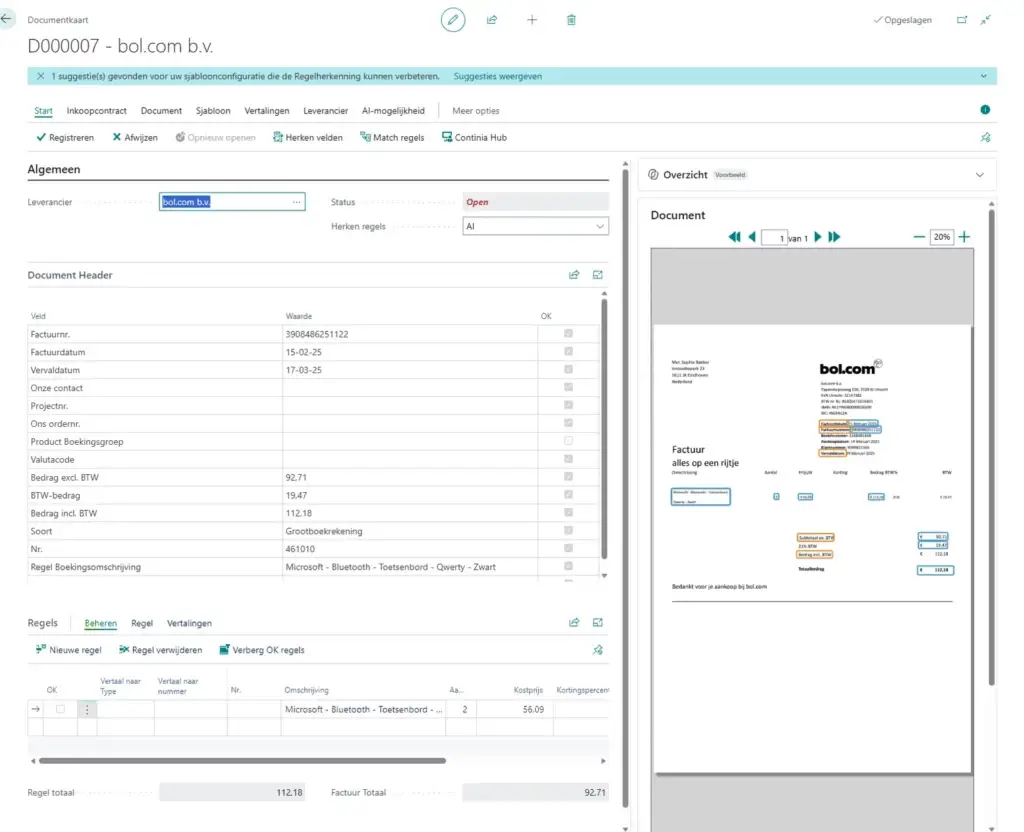Viewport: 1024px width, 832px height.
Task: Open Continia Hub
Action: 474,137
